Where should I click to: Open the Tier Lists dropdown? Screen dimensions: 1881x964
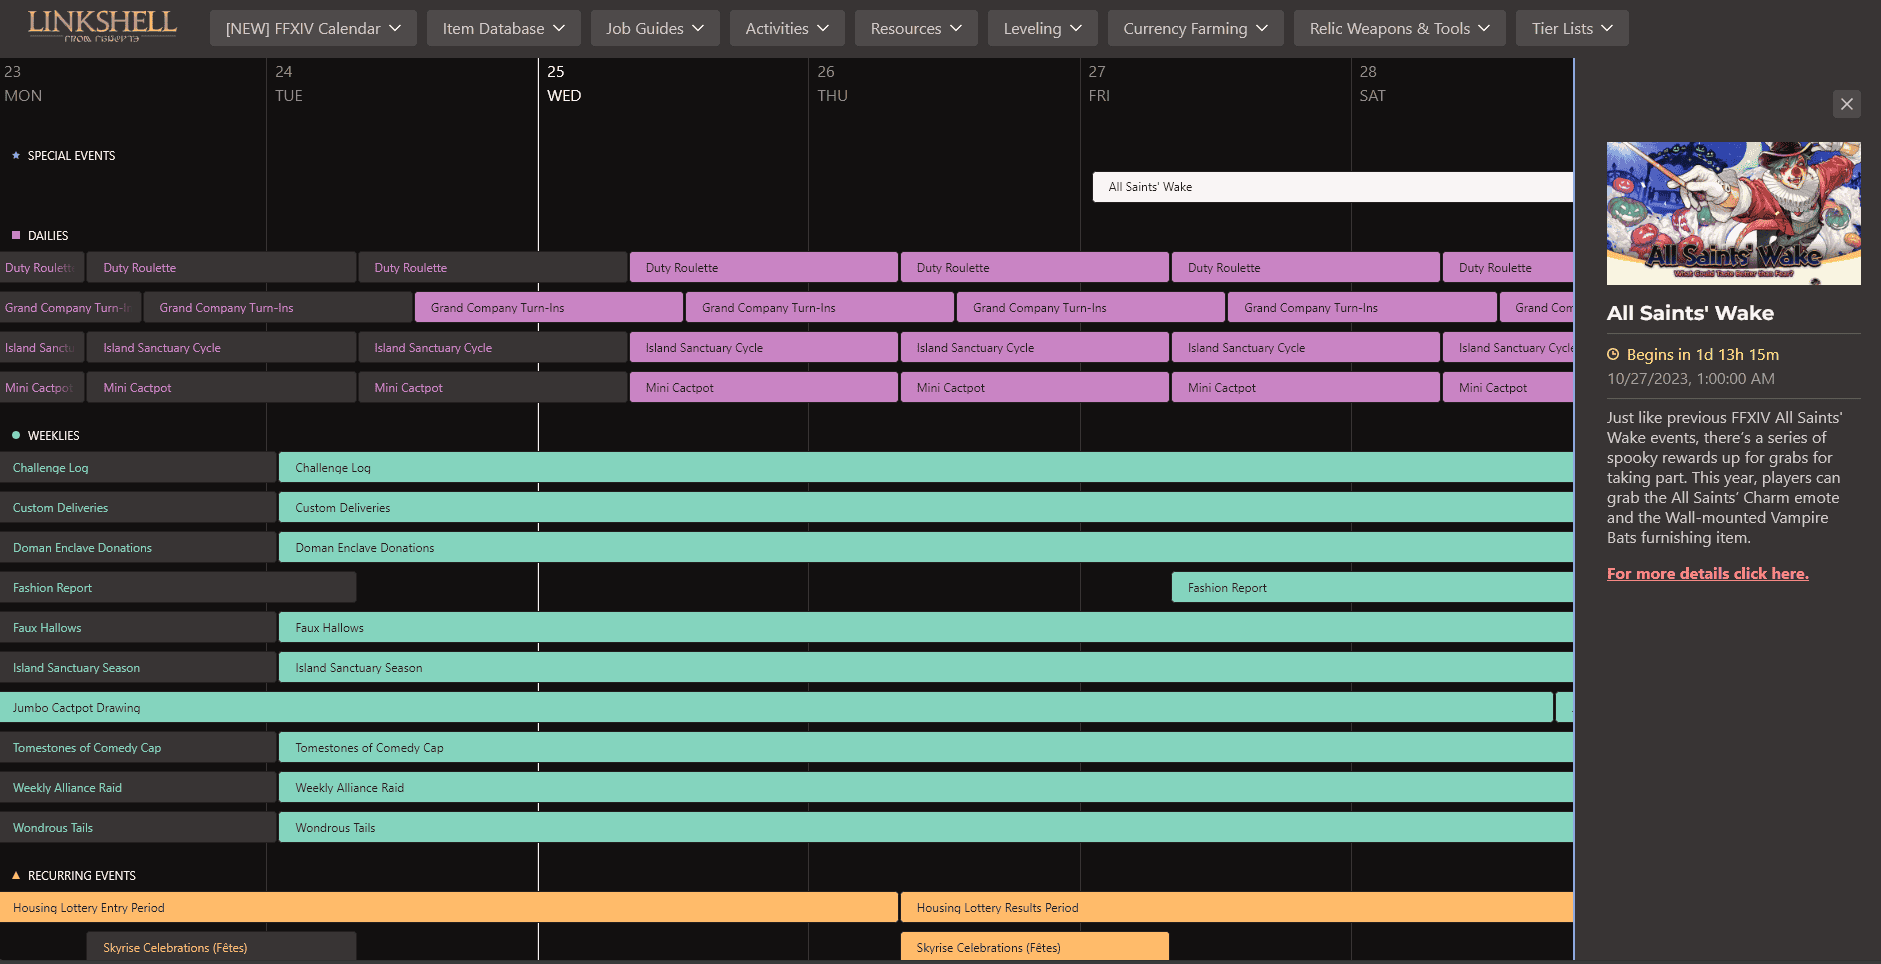tap(1571, 28)
